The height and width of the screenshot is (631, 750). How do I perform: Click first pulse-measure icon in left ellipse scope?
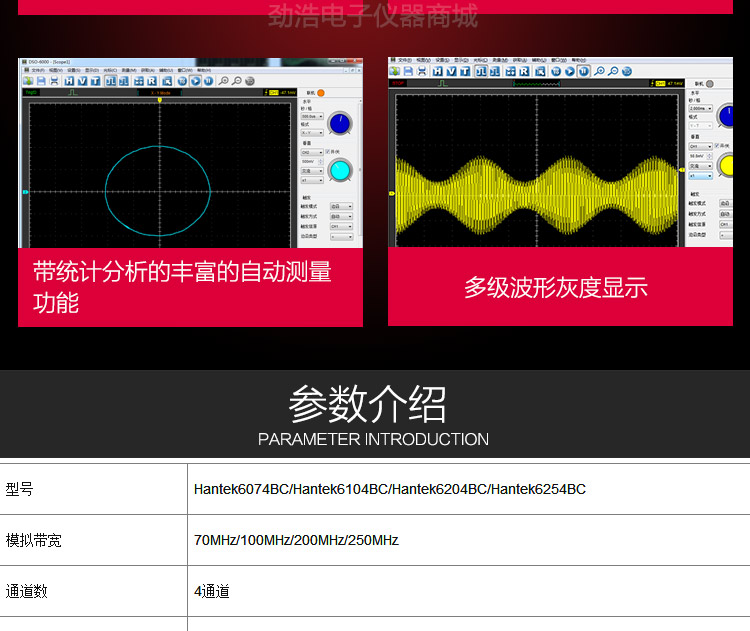[110, 81]
